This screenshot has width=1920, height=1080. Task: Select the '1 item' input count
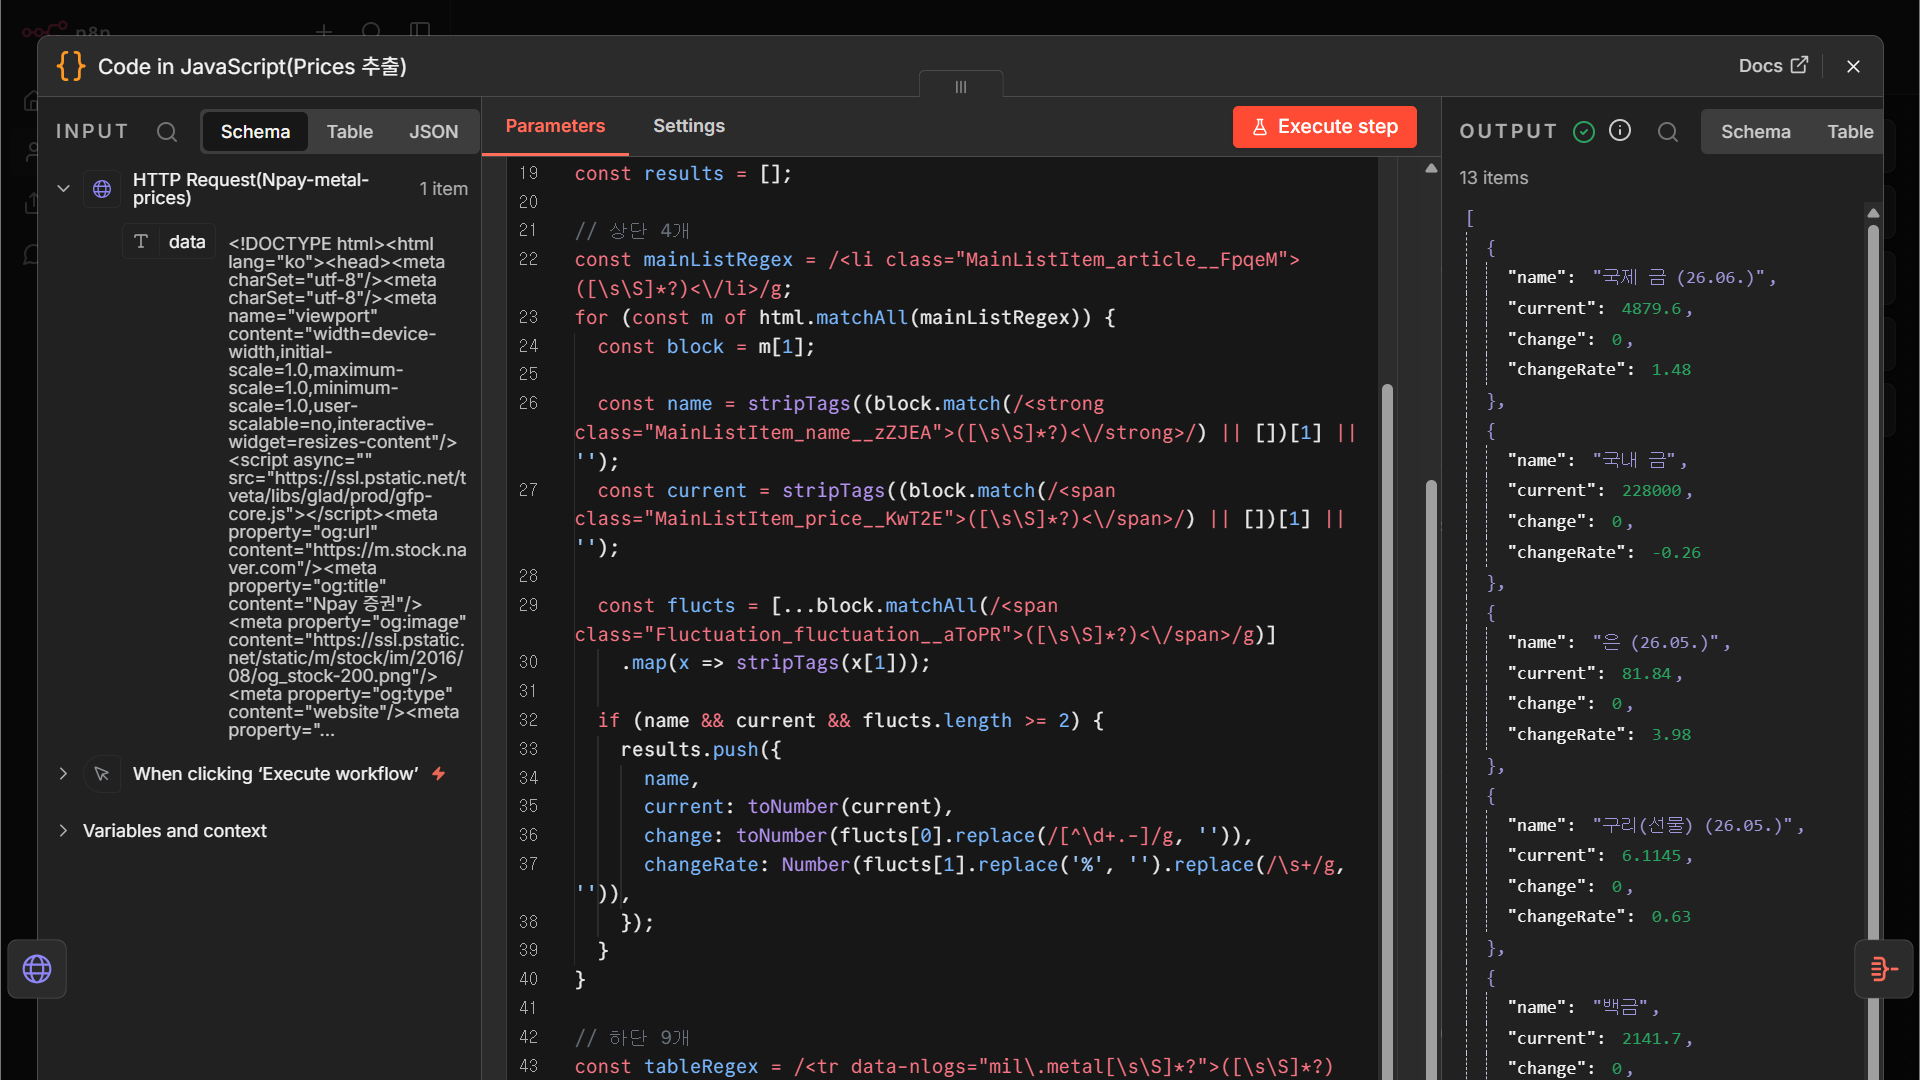click(x=443, y=189)
